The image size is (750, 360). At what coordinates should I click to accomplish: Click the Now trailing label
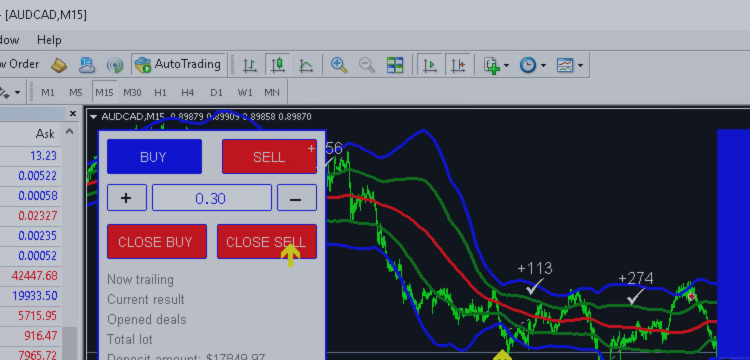pyautogui.click(x=141, y=280)
